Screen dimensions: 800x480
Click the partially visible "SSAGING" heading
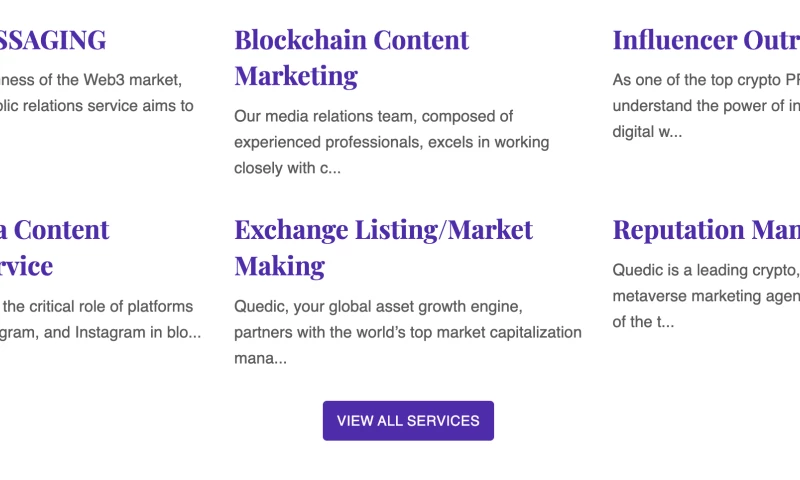52,40
